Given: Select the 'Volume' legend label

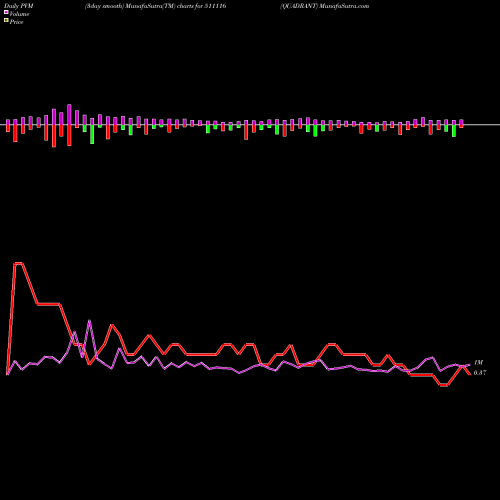Looking at the screenshot, I should pyautogui.click(x=19, y=14).
